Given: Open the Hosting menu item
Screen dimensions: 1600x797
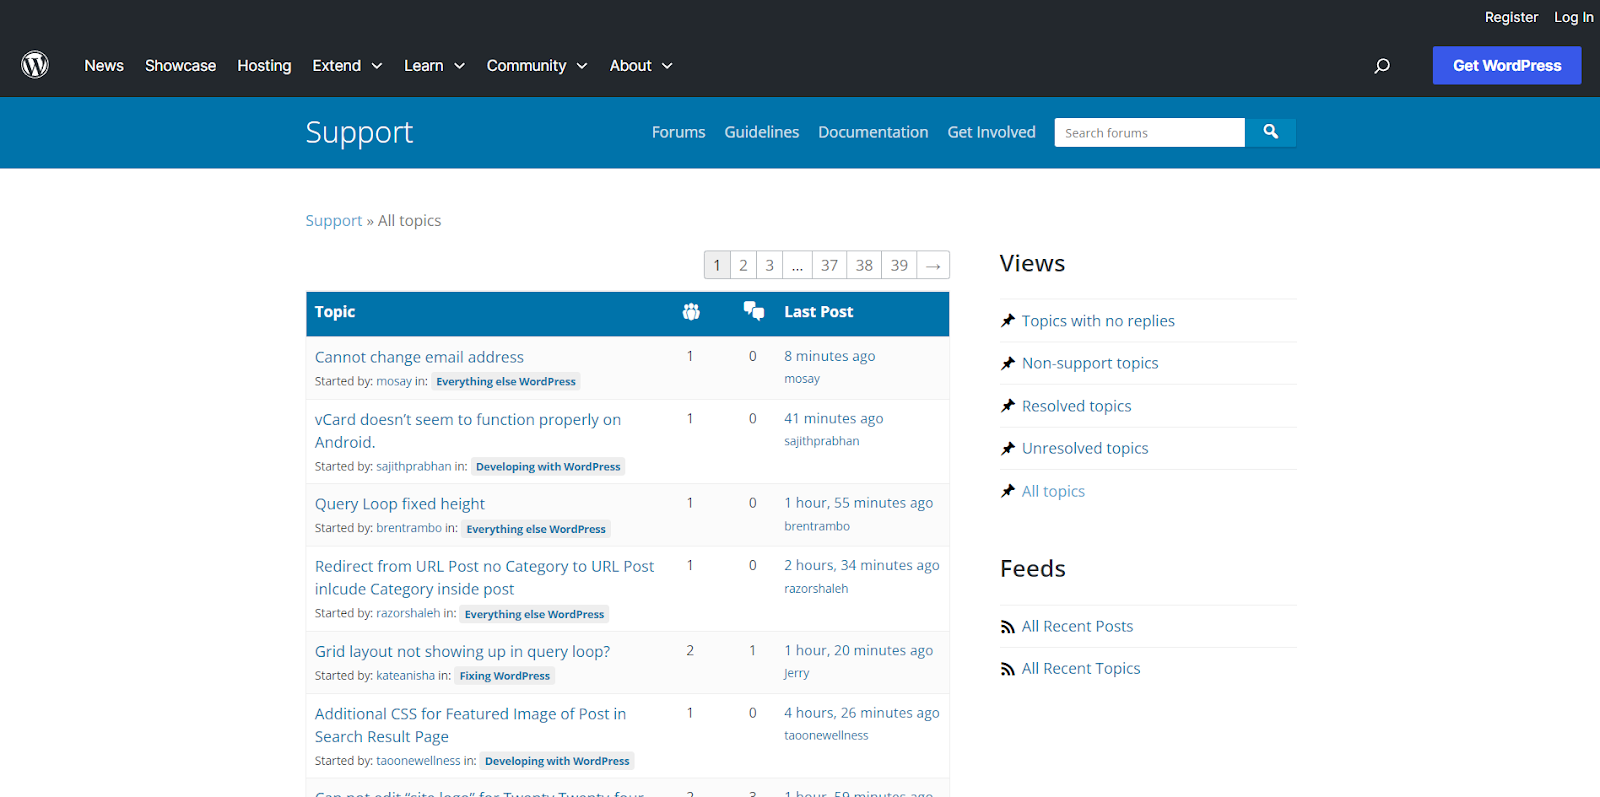Looking at the screenshot, I should pyautogui.click(x=264, y=65).
